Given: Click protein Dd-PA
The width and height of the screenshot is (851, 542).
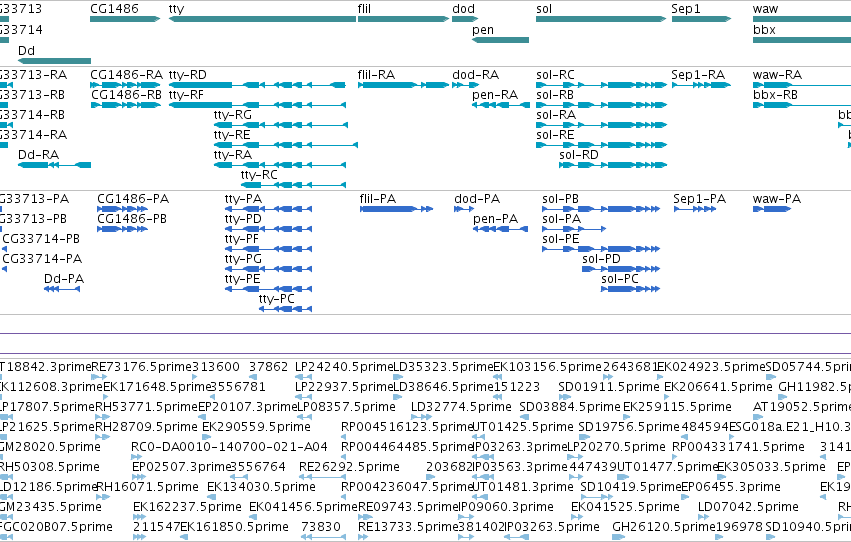Looking at the screenshot, I should tap(62, 289).
